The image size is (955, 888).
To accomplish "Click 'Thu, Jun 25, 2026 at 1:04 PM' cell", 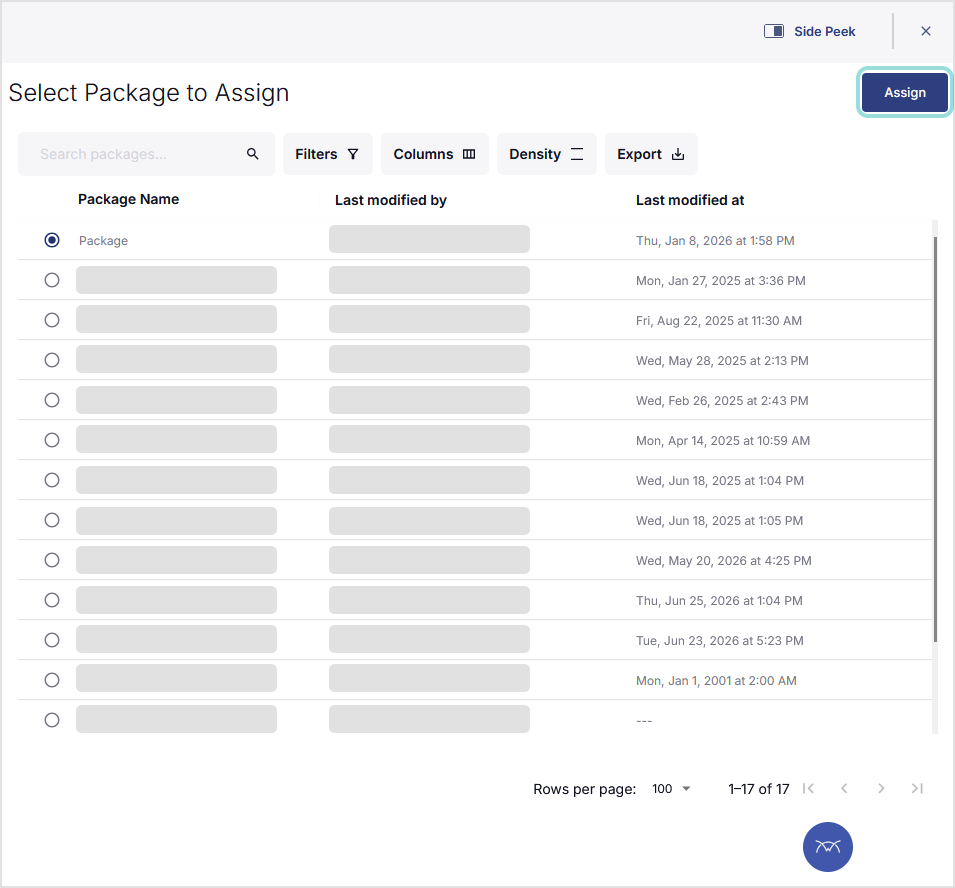I will pos(719,601).
